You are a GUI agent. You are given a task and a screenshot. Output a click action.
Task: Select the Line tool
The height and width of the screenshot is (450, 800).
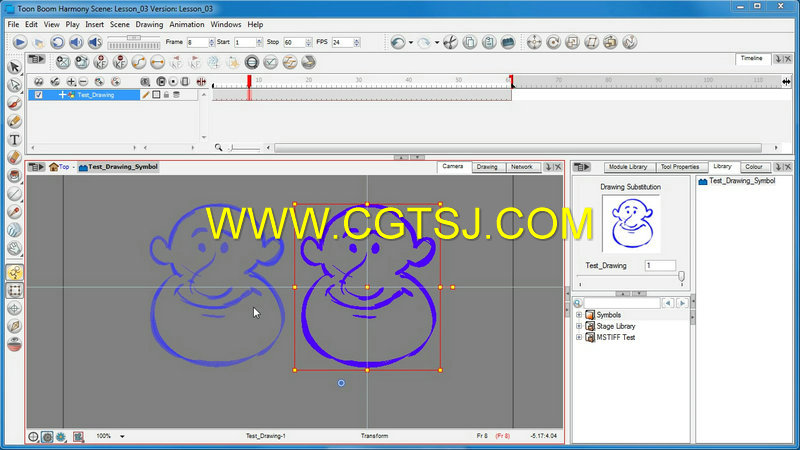(15, 194)
